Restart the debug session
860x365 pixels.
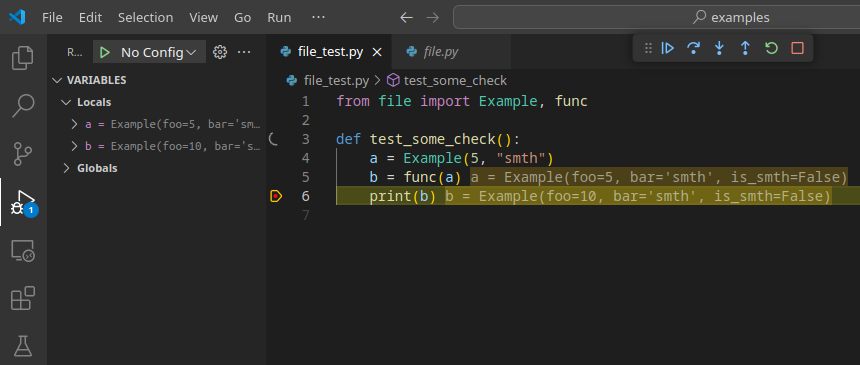tap(771, 48)
